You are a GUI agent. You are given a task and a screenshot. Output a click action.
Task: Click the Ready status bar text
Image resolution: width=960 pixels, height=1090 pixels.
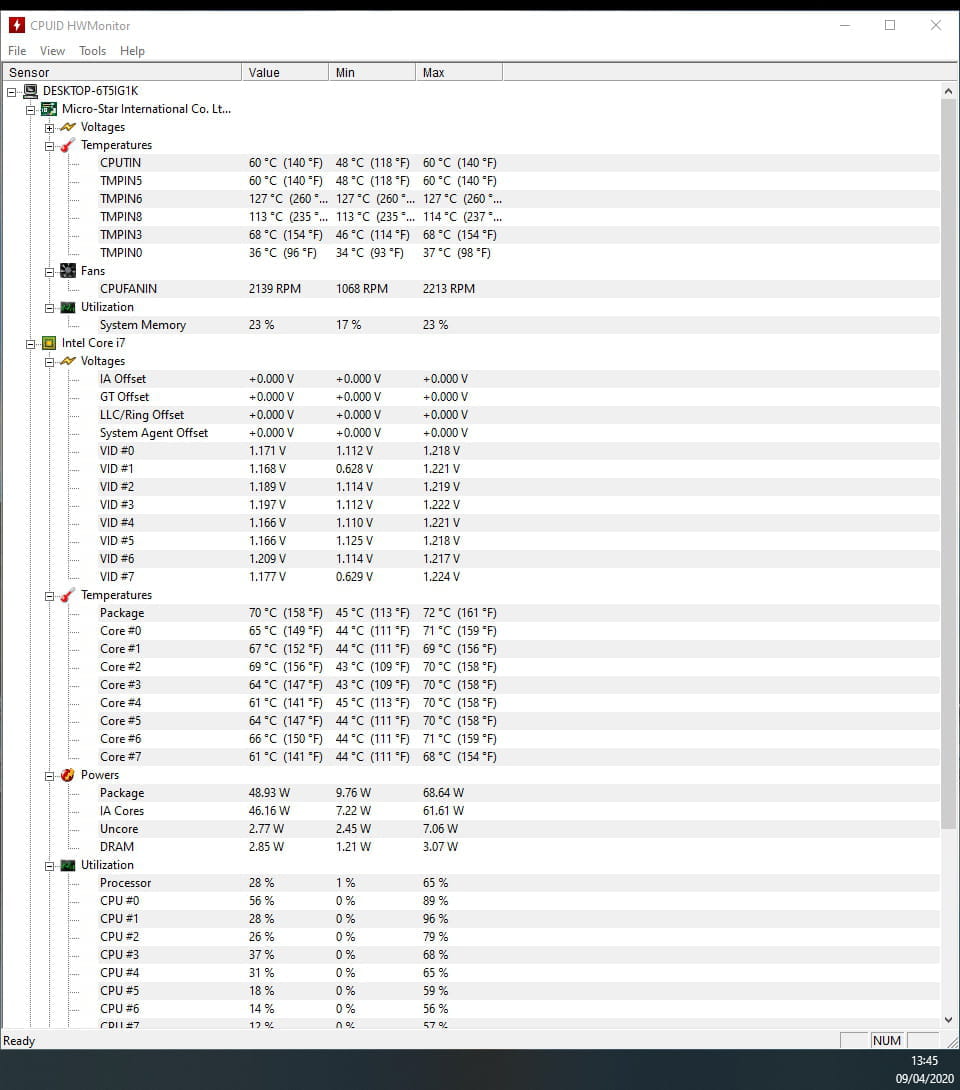19,1041
